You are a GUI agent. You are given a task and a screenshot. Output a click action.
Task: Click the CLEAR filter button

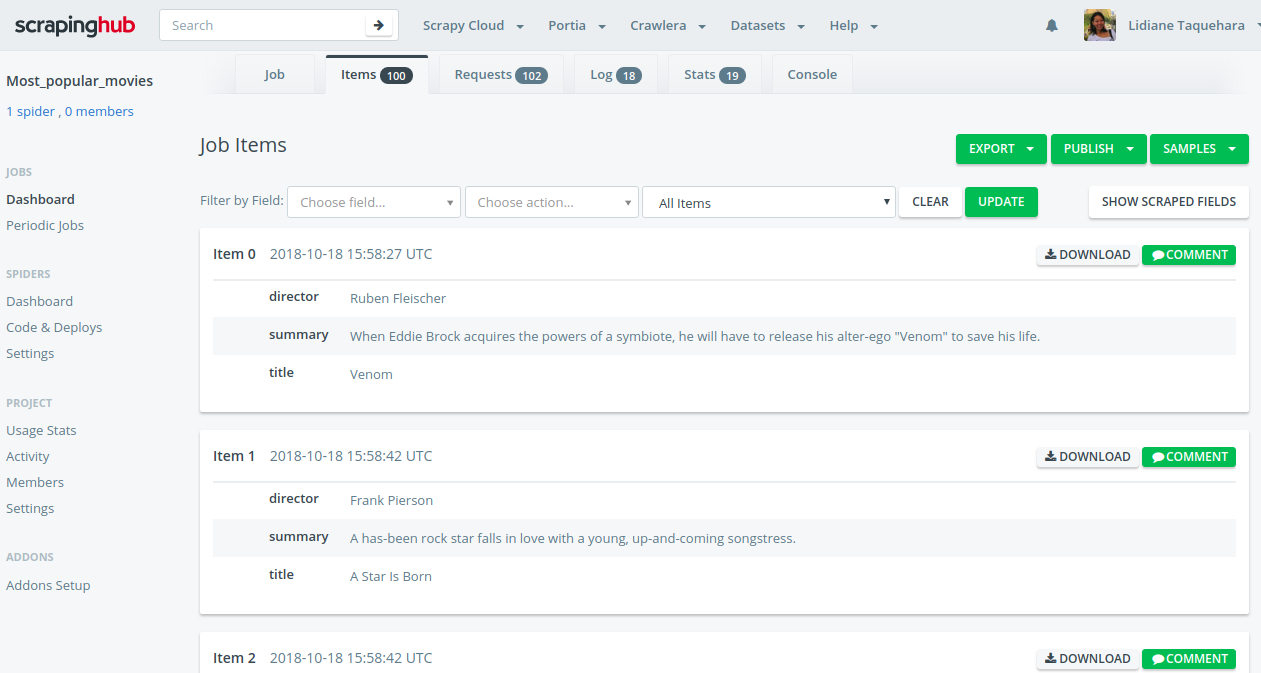(930, 202)
